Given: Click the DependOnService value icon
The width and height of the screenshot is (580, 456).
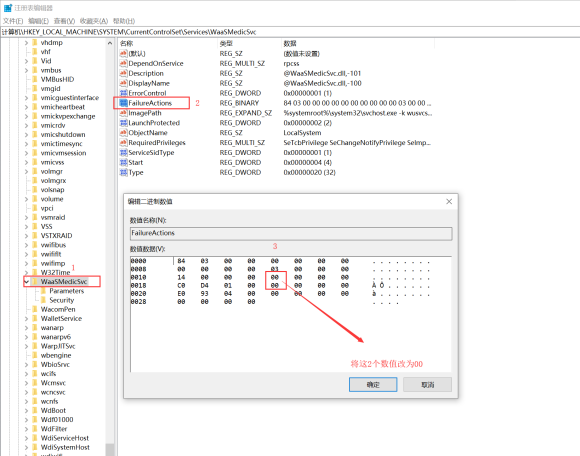Looking at the screenshot, I should (124, 63).
